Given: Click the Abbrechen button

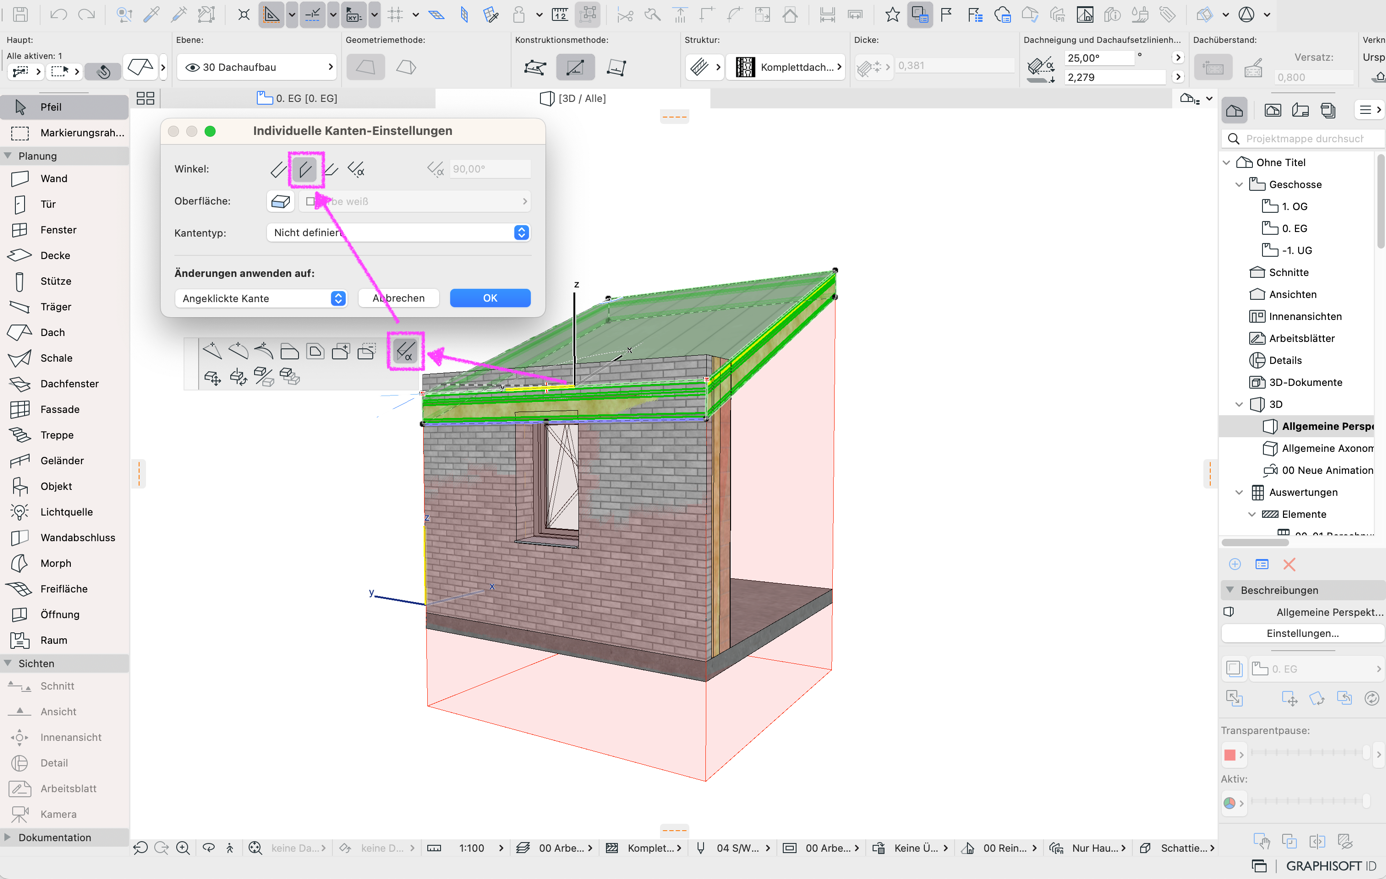Looking at the screenshot, I should (398, 298).
